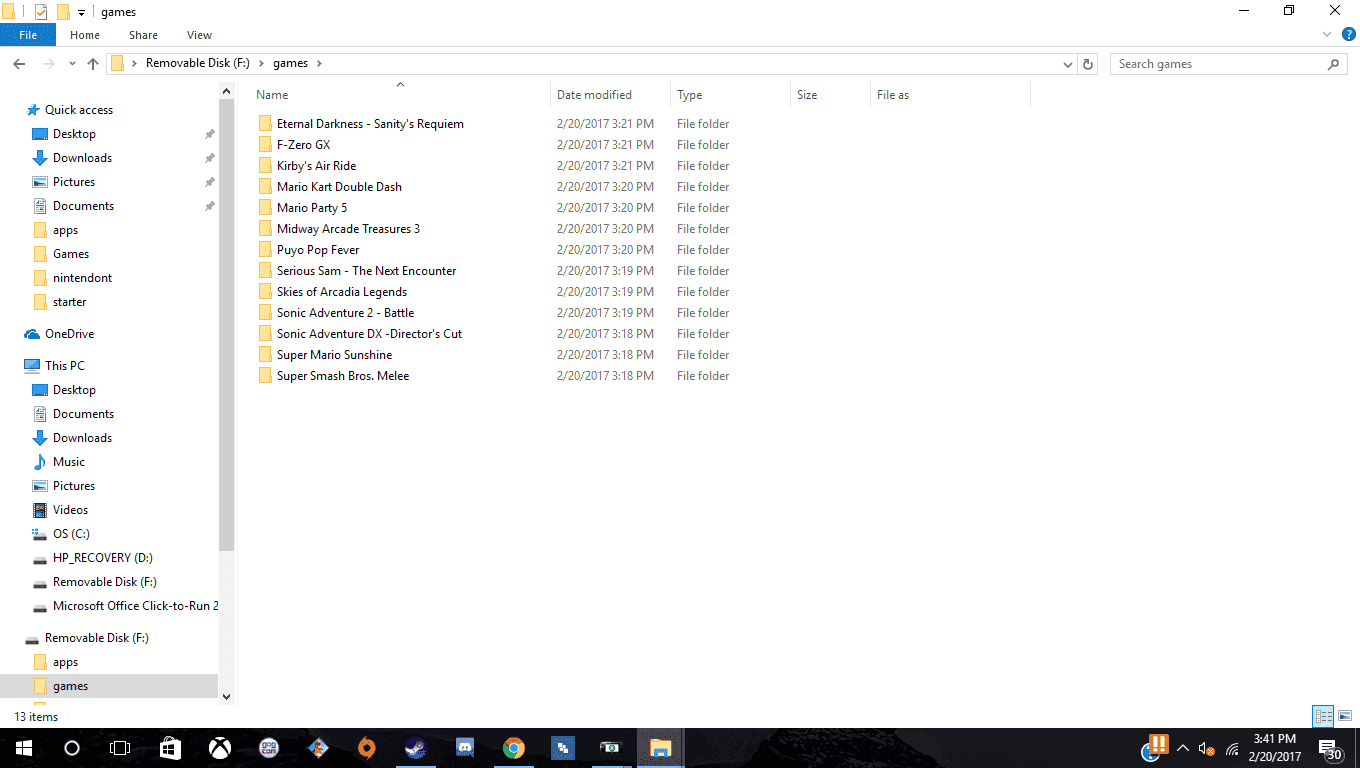
Task: Switch to the Home ribbon tab
Action: pyautogui.click(x=85, y=35)
